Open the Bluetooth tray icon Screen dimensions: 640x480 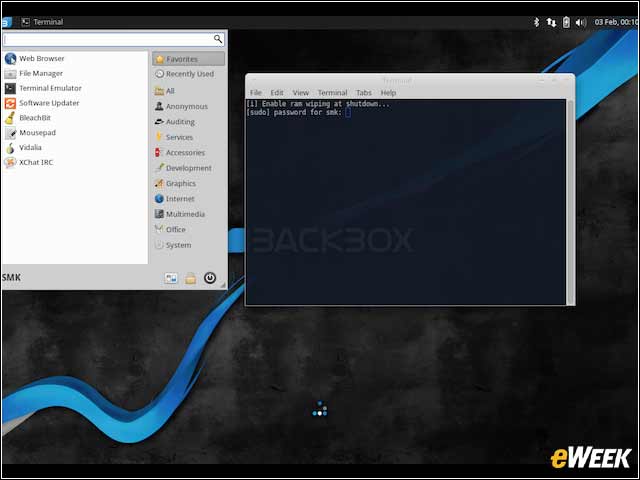(x=536, y=22)
